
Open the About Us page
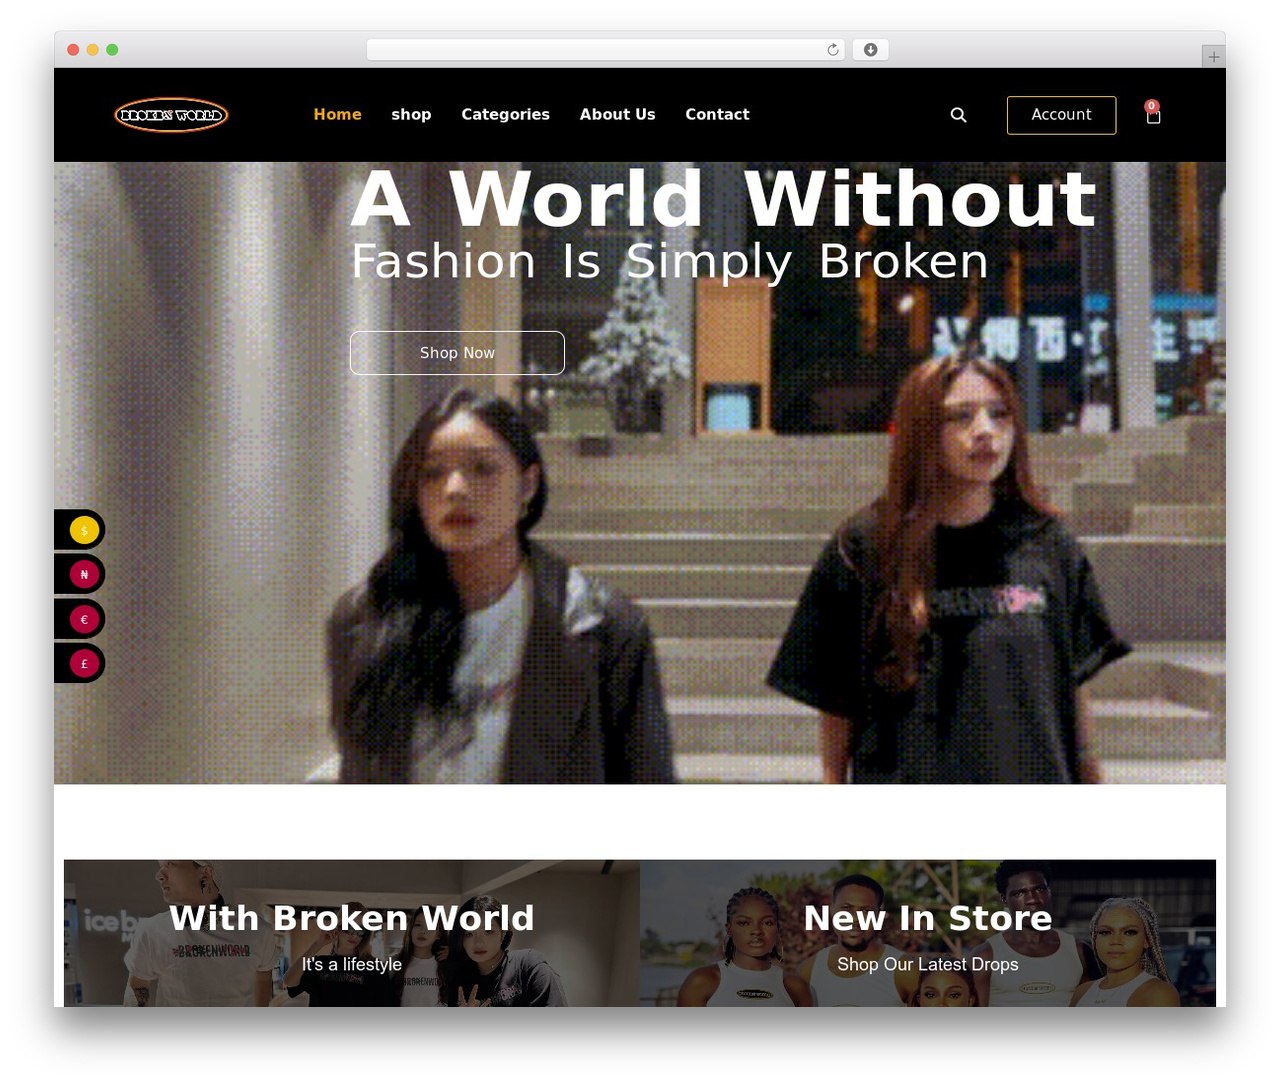pyautogui.click(x=617, y=115)
